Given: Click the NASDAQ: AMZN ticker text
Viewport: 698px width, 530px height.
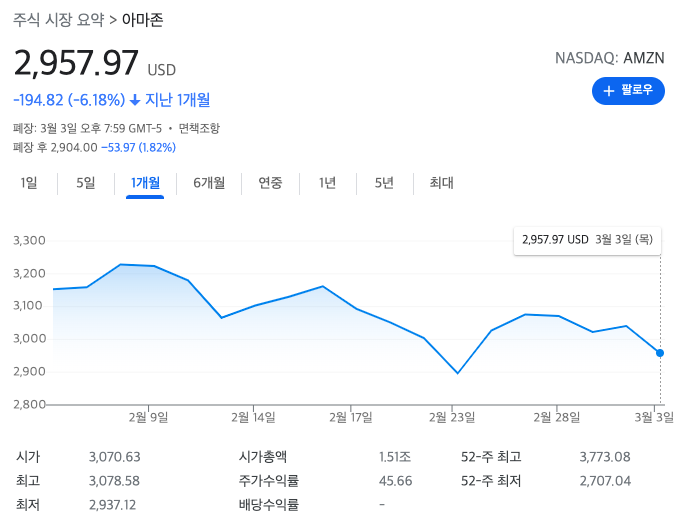Looking at the screenshot, I should 609,58.
